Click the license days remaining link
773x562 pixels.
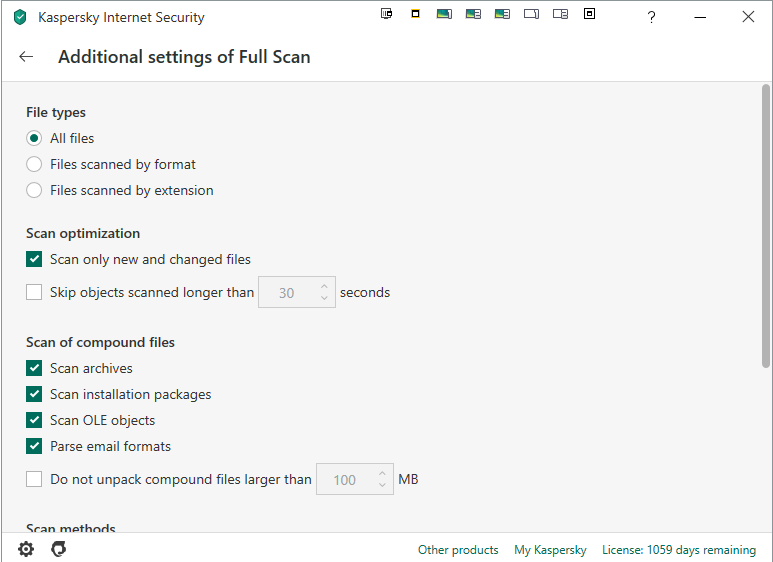679,550
